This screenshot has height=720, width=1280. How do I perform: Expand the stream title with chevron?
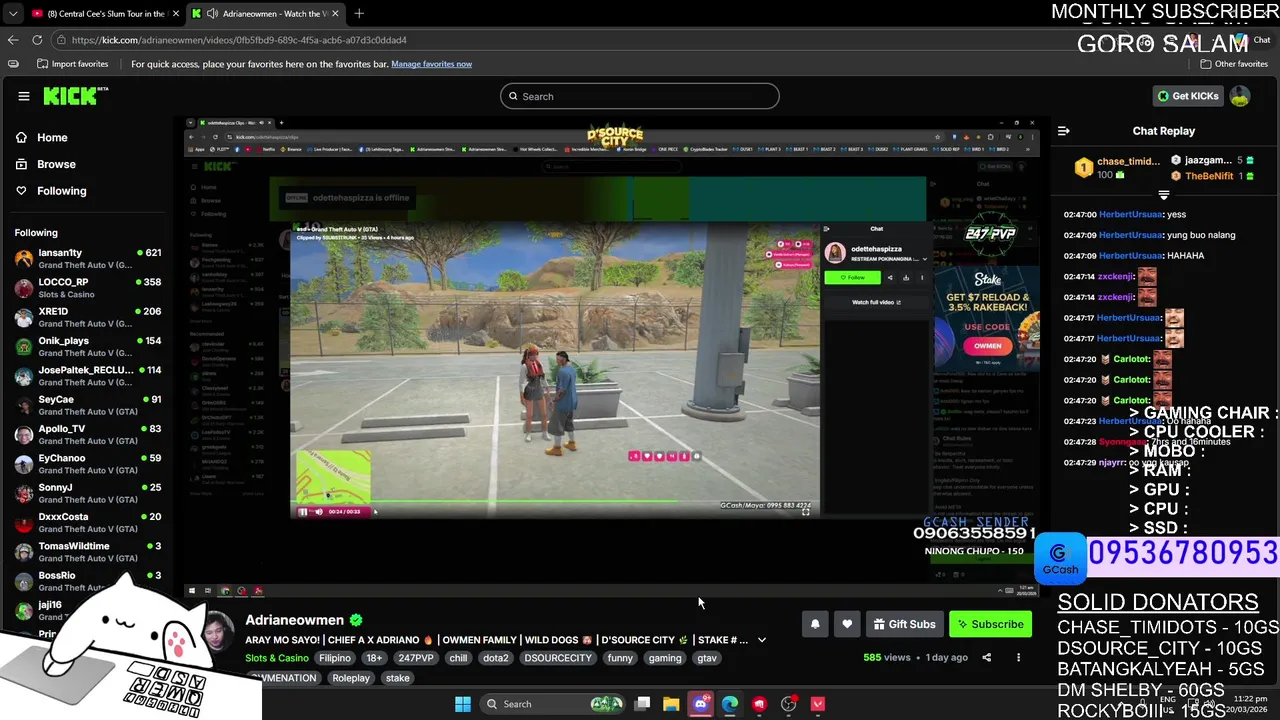click(761, 640)
